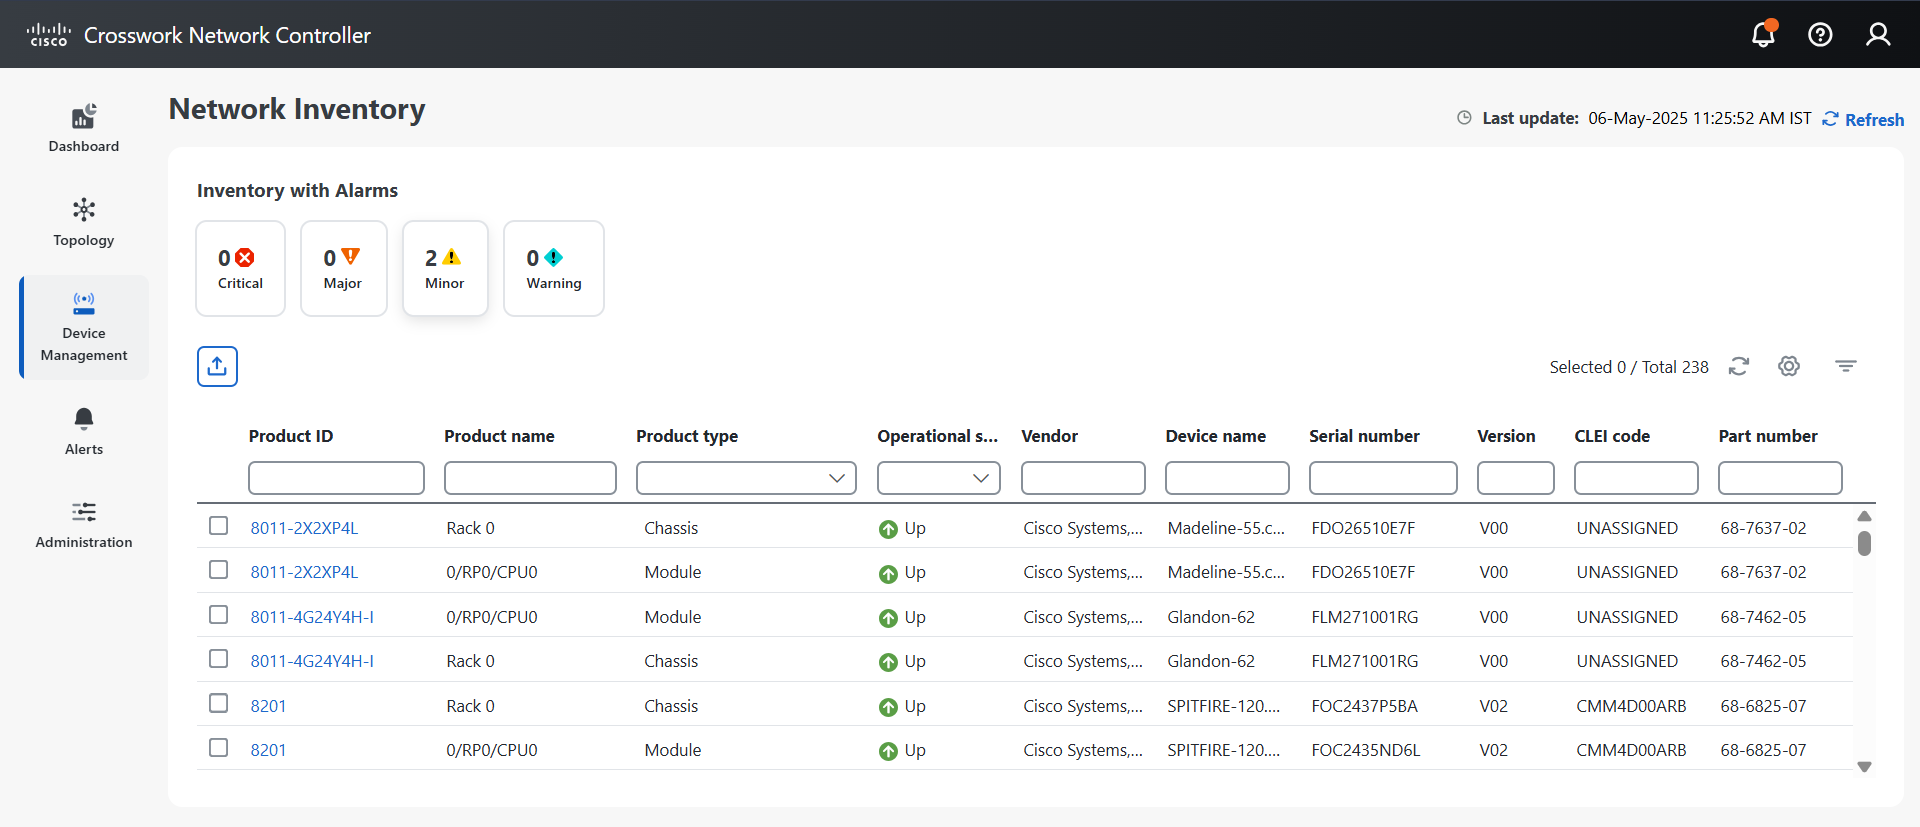Screen dimensions: 1920x827
Task: Check the 8011-2X2XP4L Module row checkbox
Action: point(218,569)
